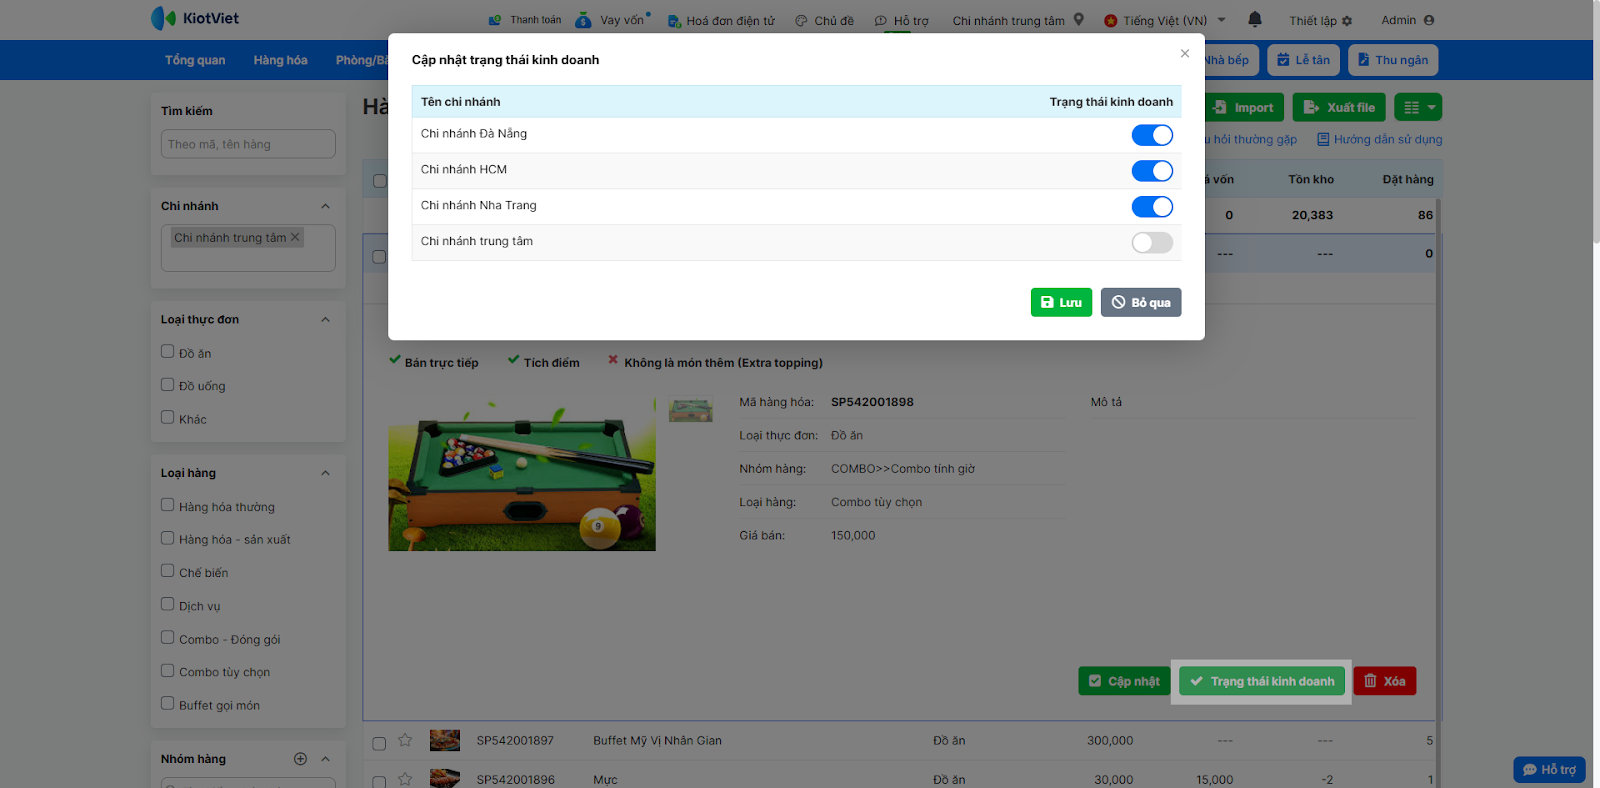The height and width of the screenshot is (788, 1600).
Task: Check Hàng hóa thường filter
Action: [x=168, y=505]
